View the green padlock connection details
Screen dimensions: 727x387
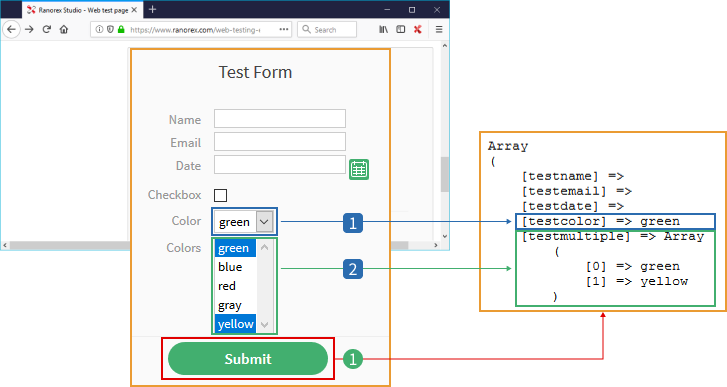pos(121,29)
